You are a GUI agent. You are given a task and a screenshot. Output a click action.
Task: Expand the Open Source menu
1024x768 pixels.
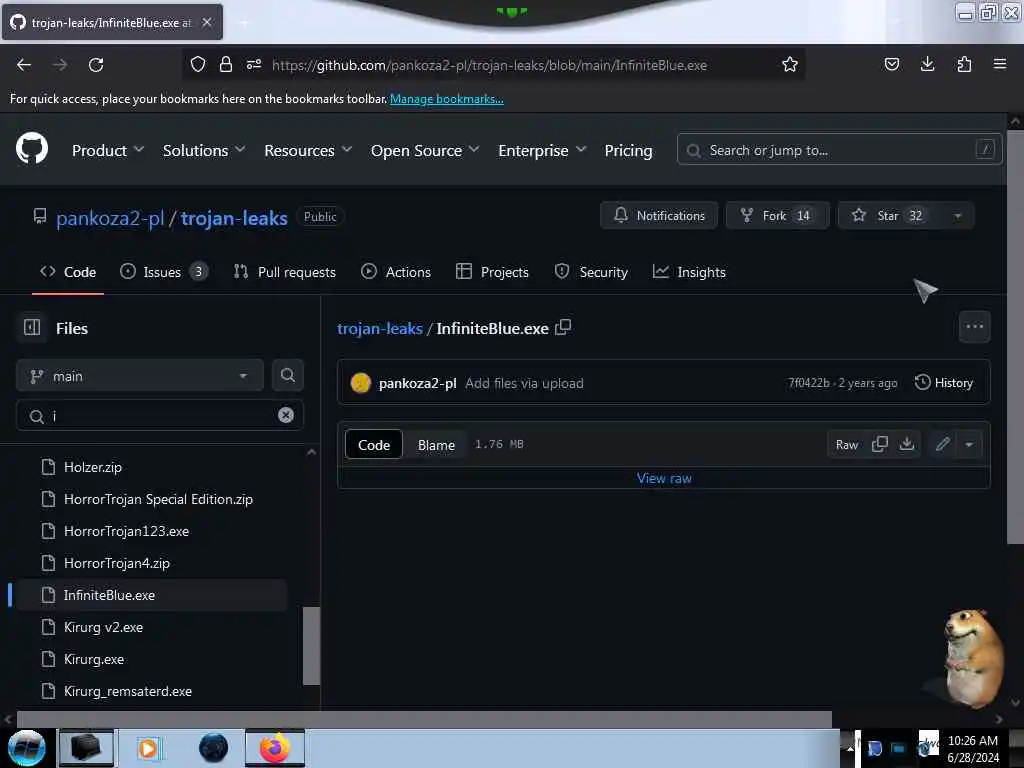tap(424, 150)
